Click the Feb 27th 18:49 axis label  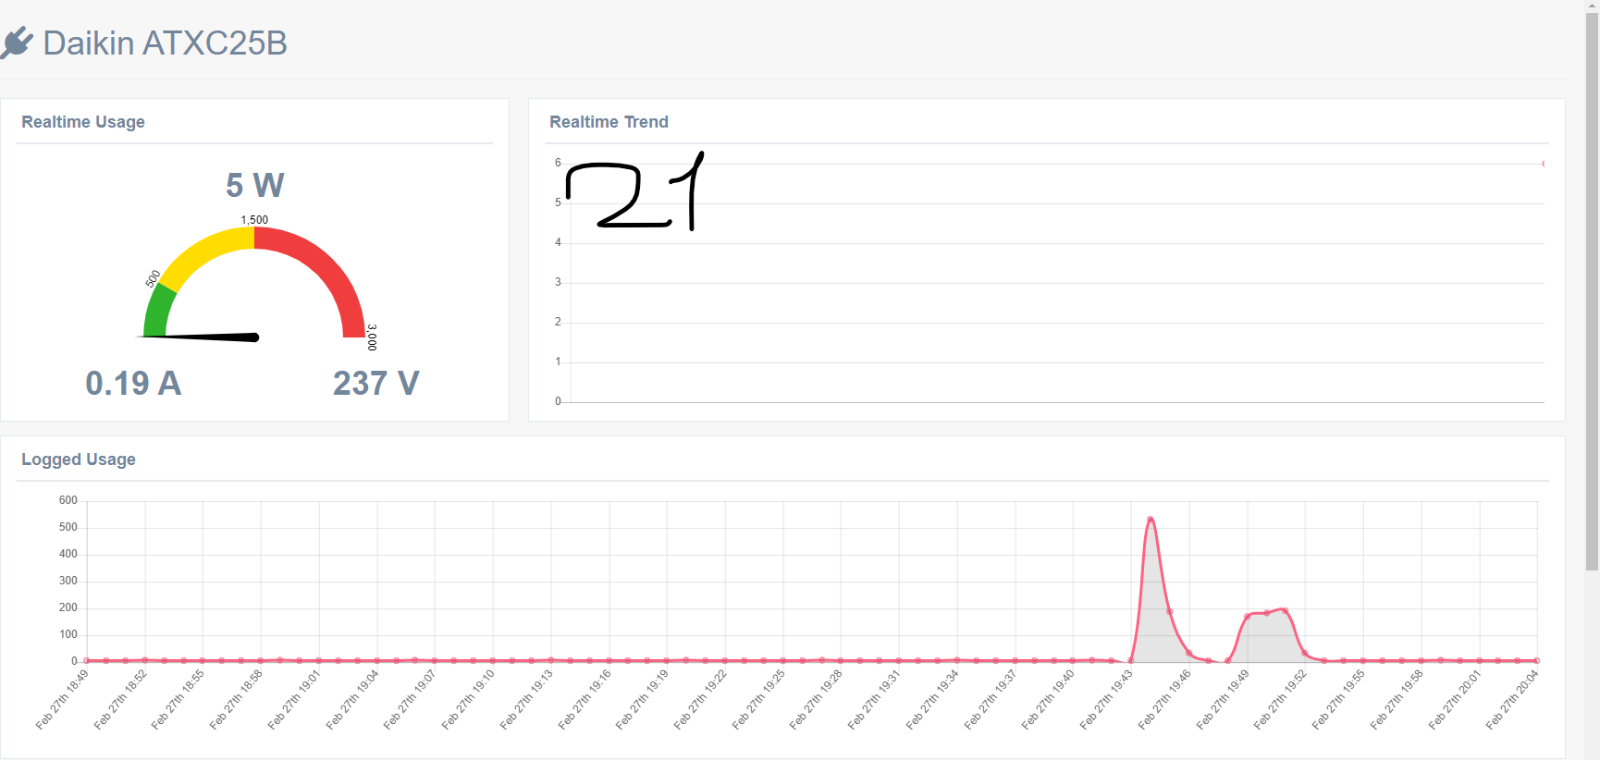[63, 699]
